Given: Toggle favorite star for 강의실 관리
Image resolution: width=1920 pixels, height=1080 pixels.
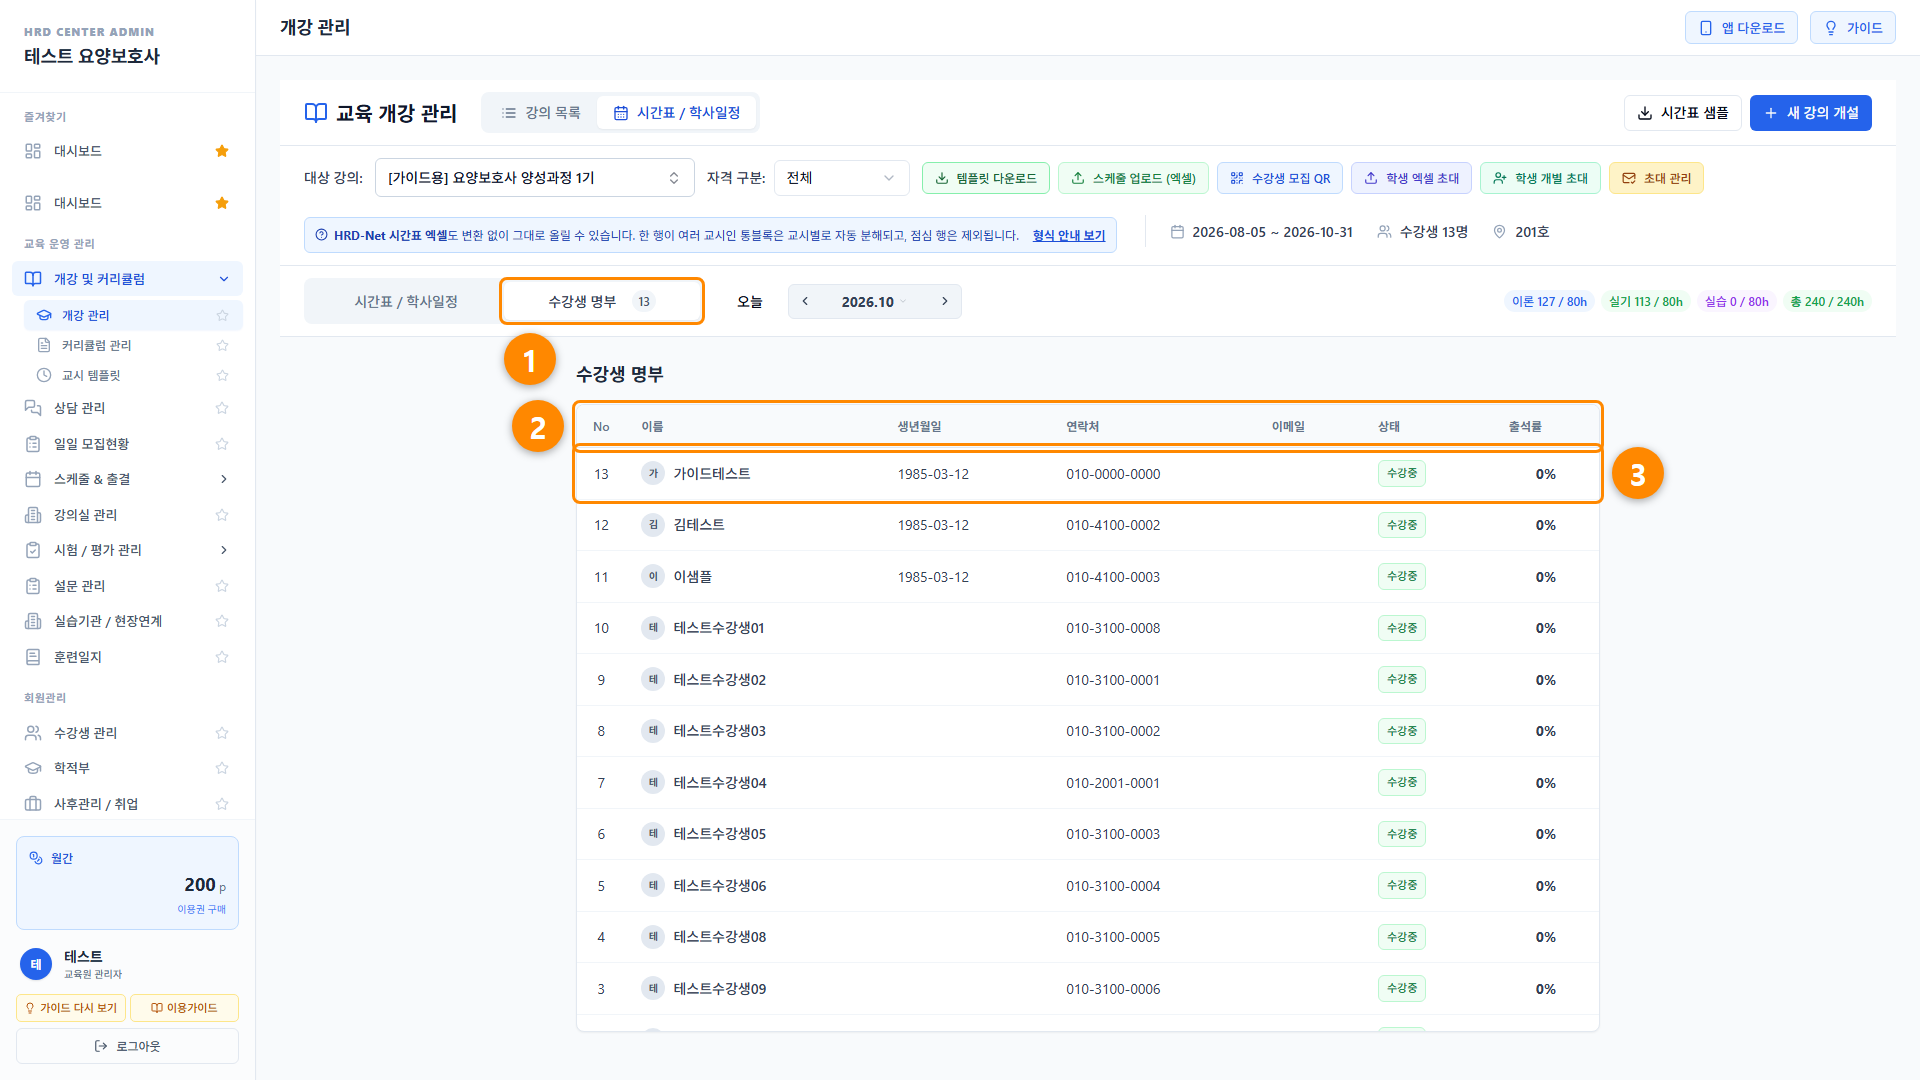Looking at the screenshot, I should coord(222,515).
